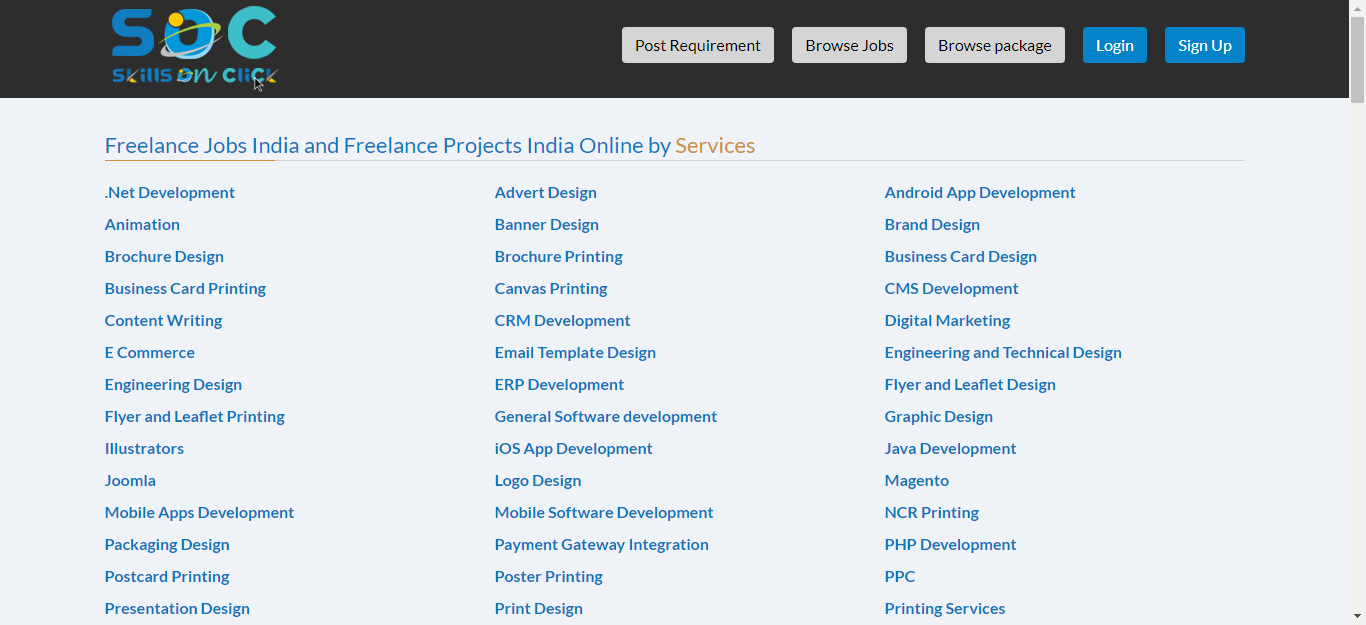Screen dimensions: 1366x625
Task: Open the .Net Development services link
Action: coord(169,192)
